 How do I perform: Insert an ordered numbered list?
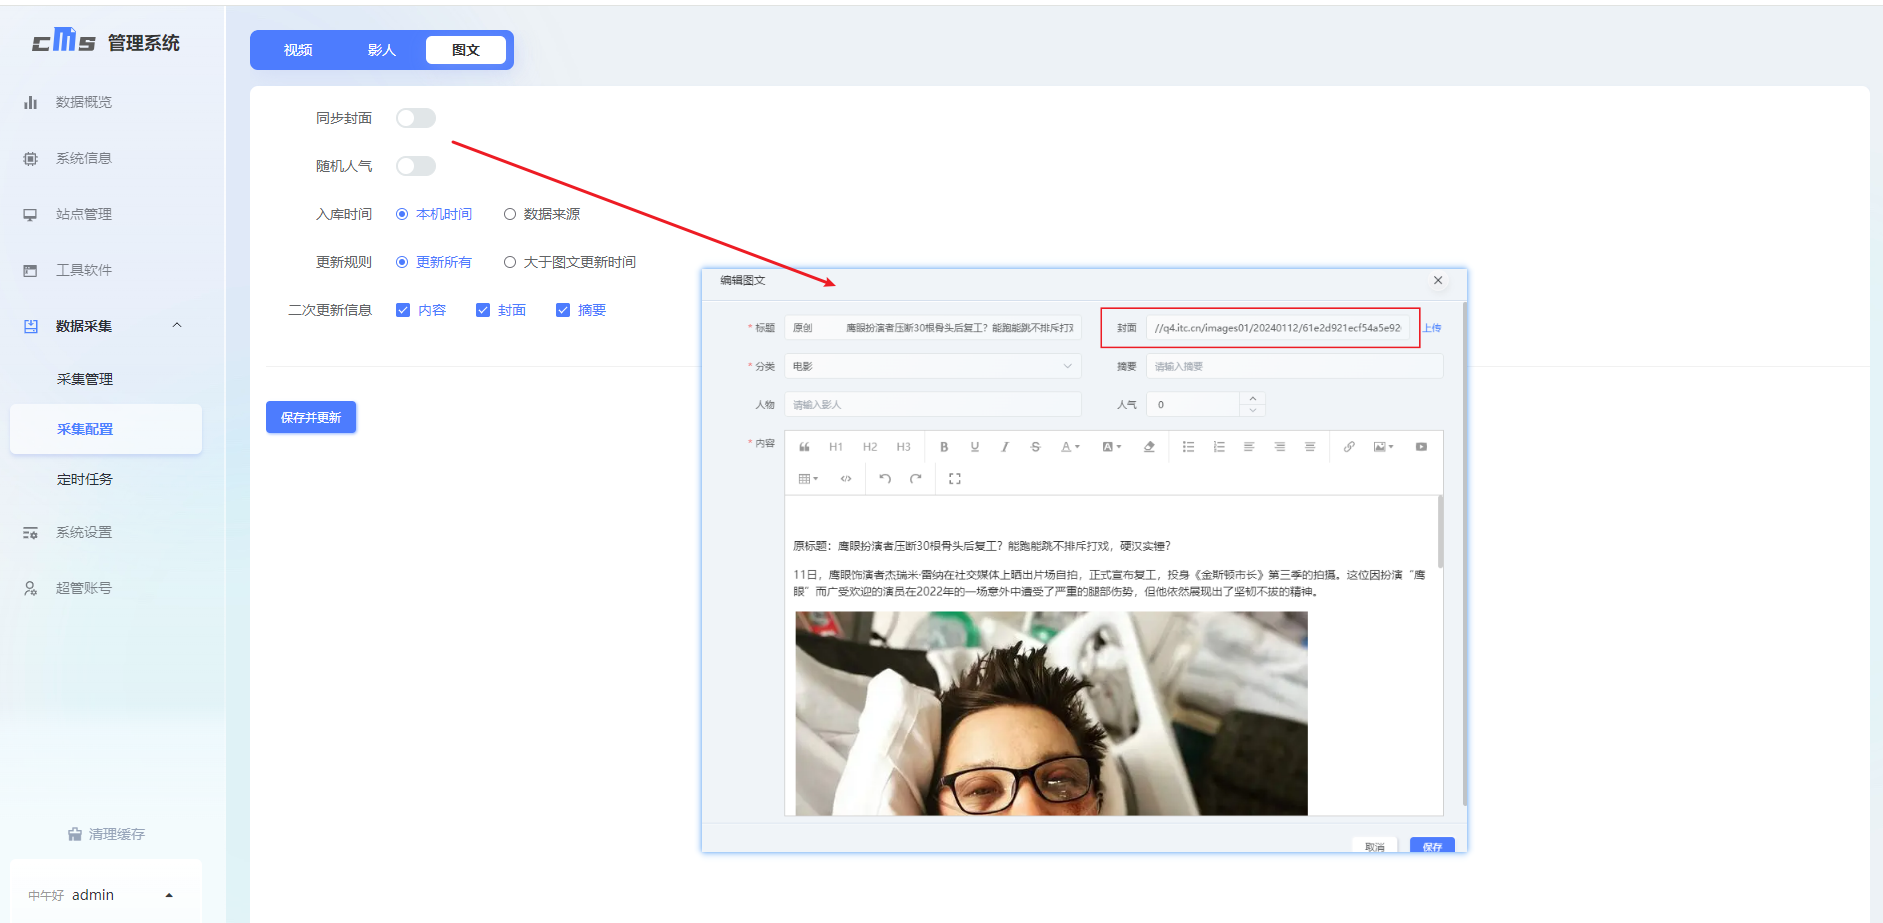click(1219, 447)
